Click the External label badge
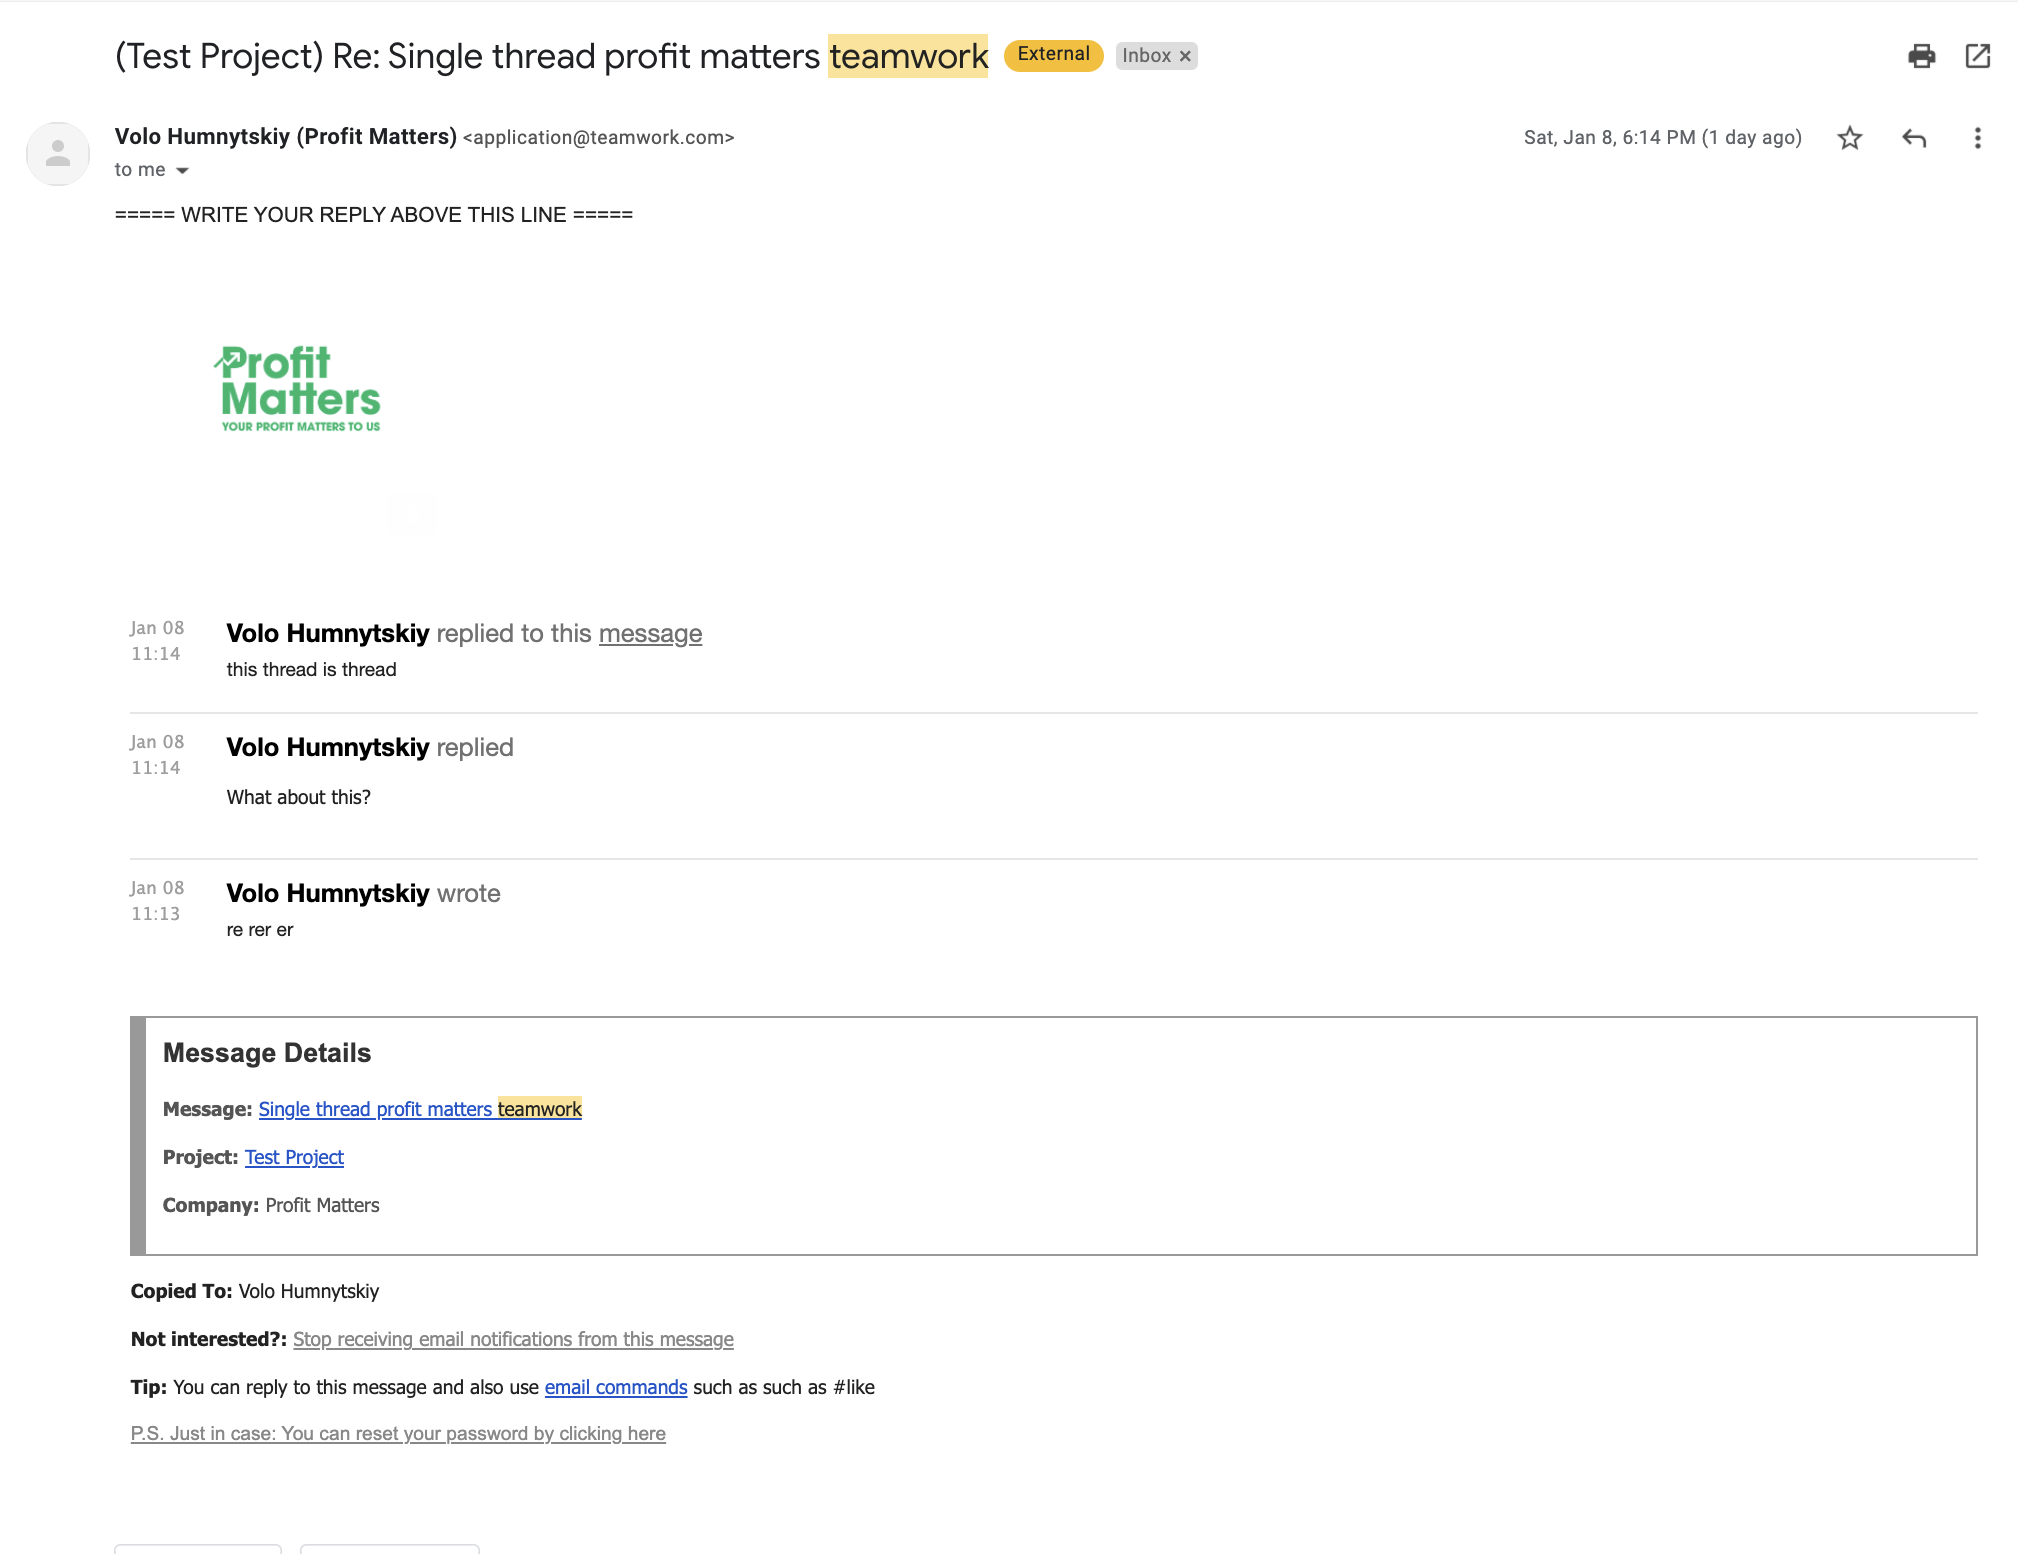Viewport: 2028px width, 1554px height. click(1053, 55)
